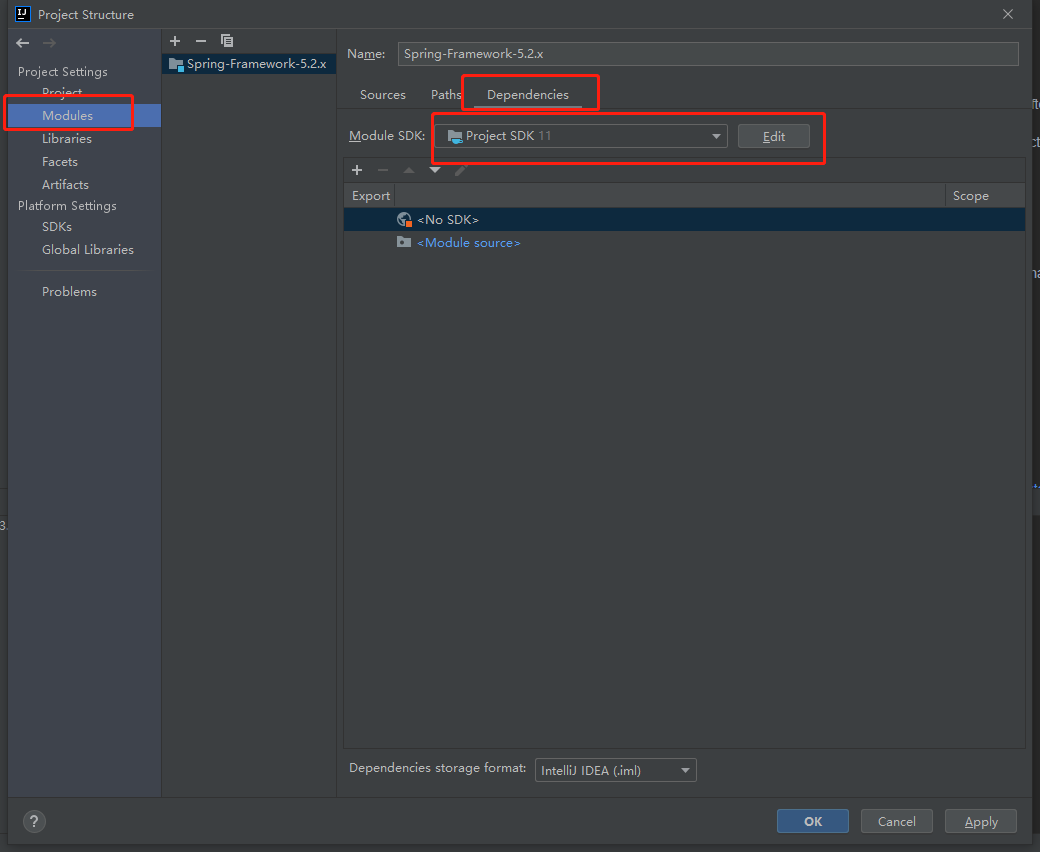The height and width of the screenshot is (852, 1040).
Task: Open the Facets settings
Action: point(60,162)
